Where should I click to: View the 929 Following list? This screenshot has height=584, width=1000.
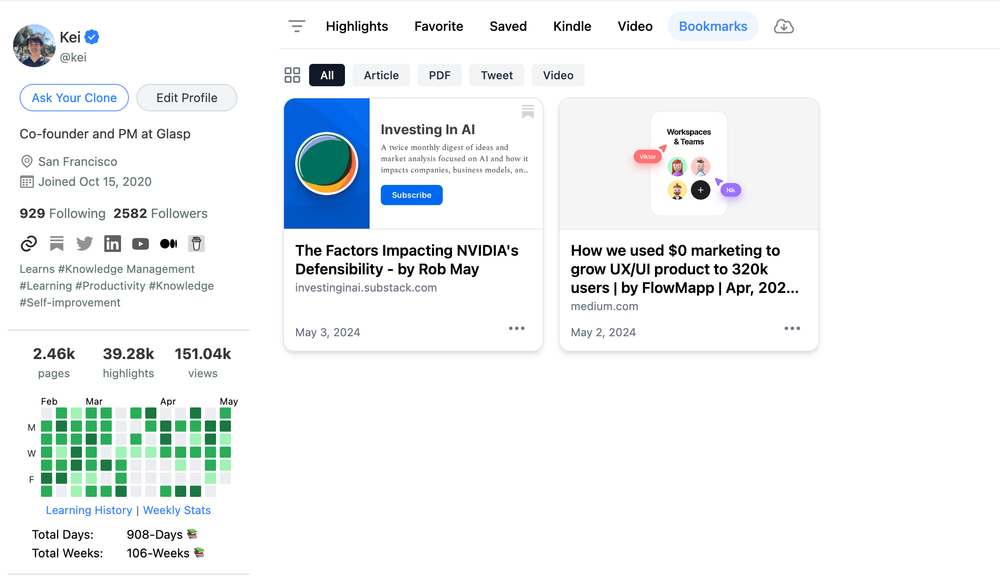point(62,214)
